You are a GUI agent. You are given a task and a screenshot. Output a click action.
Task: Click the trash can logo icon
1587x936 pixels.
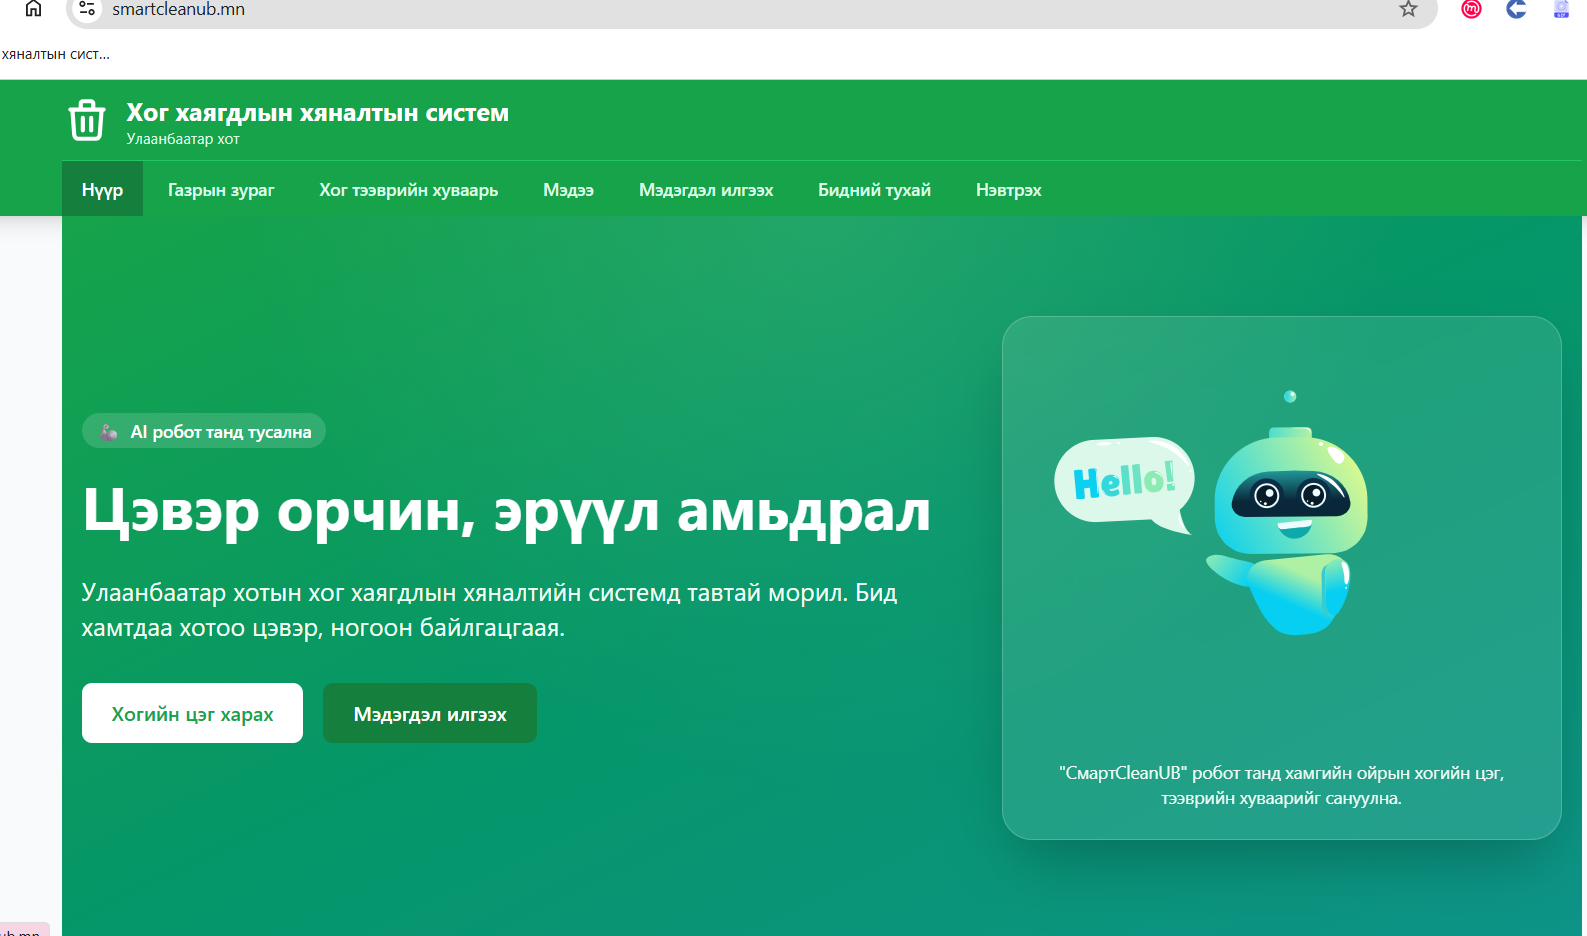point(87,120)
